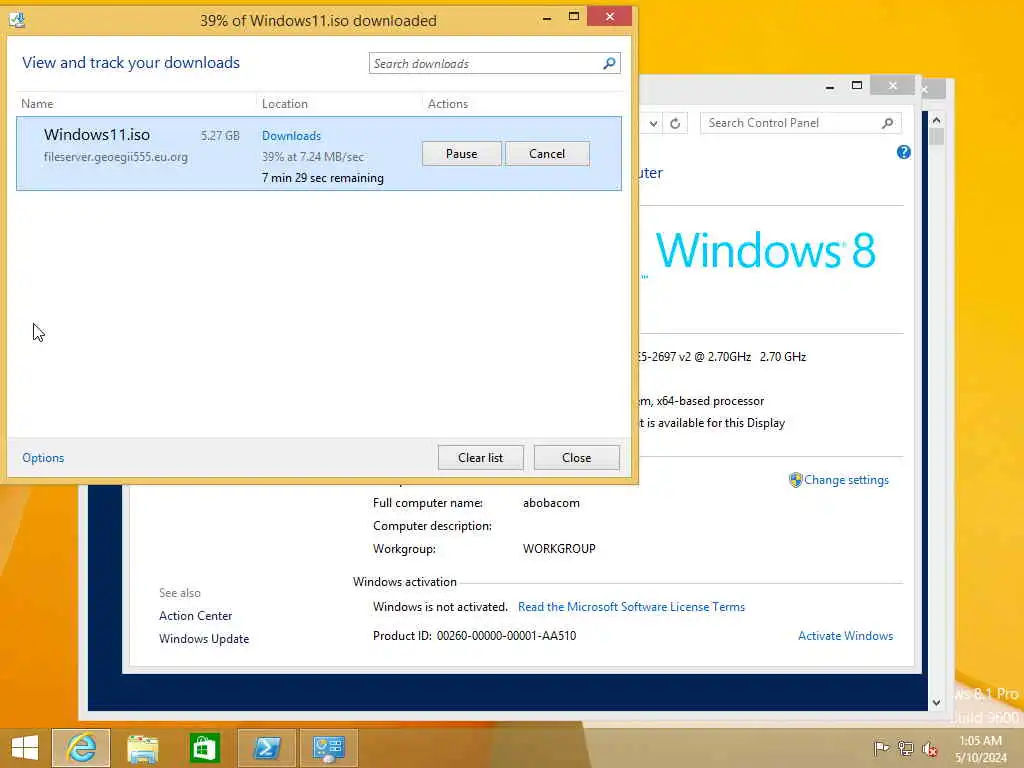The image size is (1024, 768).
Task: Close the System Control Panel window
Action: (x=893, y=86)
